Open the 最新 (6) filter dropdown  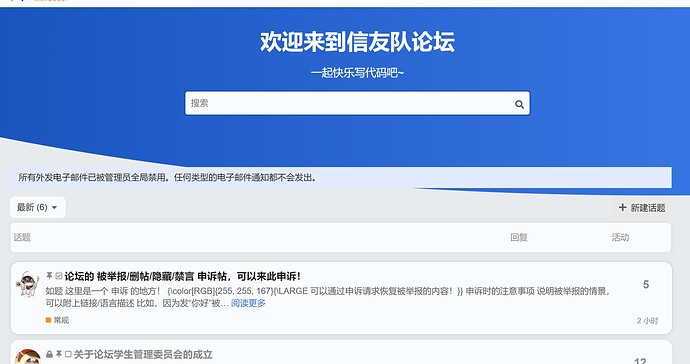tap(37, 207)
